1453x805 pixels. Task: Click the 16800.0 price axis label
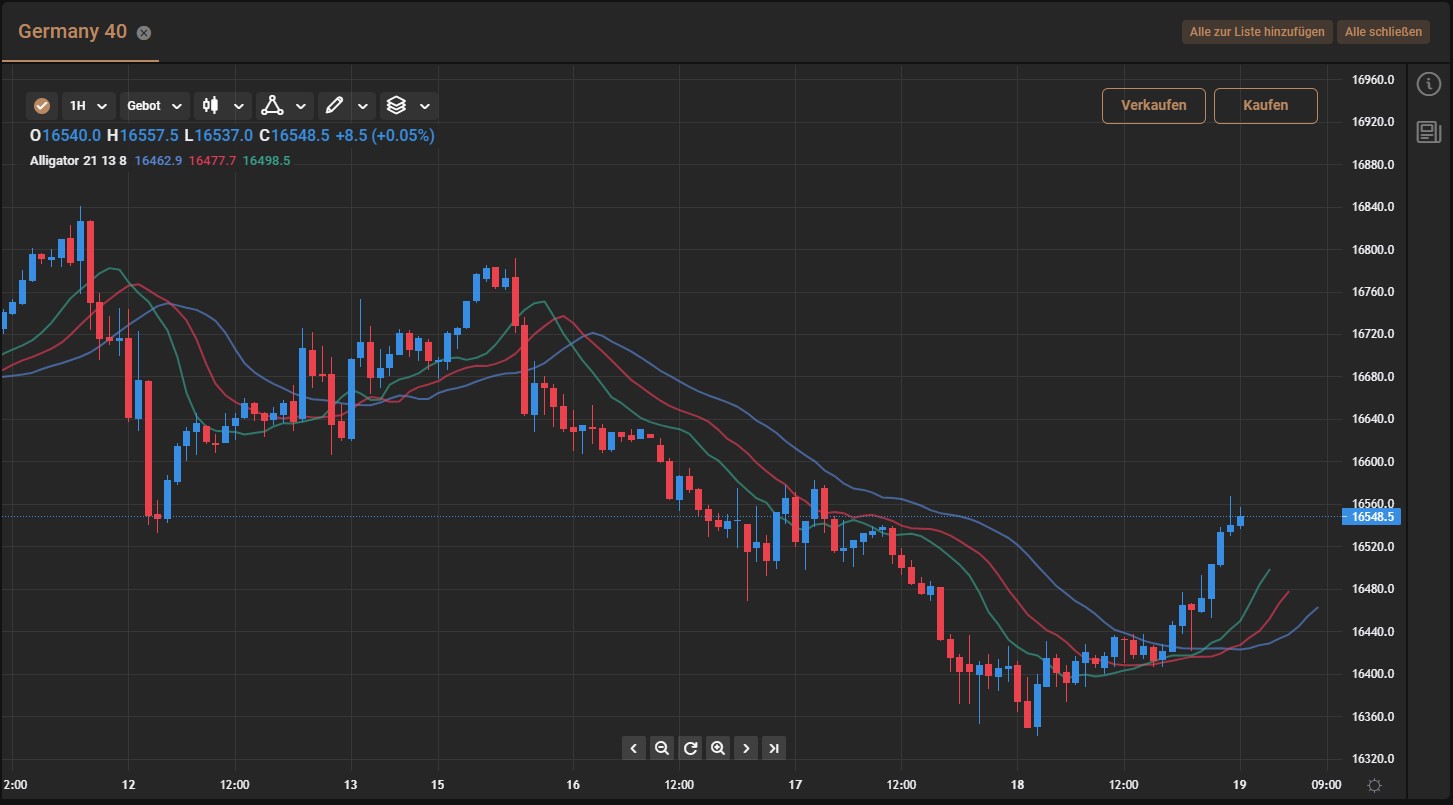(1372, 250)
